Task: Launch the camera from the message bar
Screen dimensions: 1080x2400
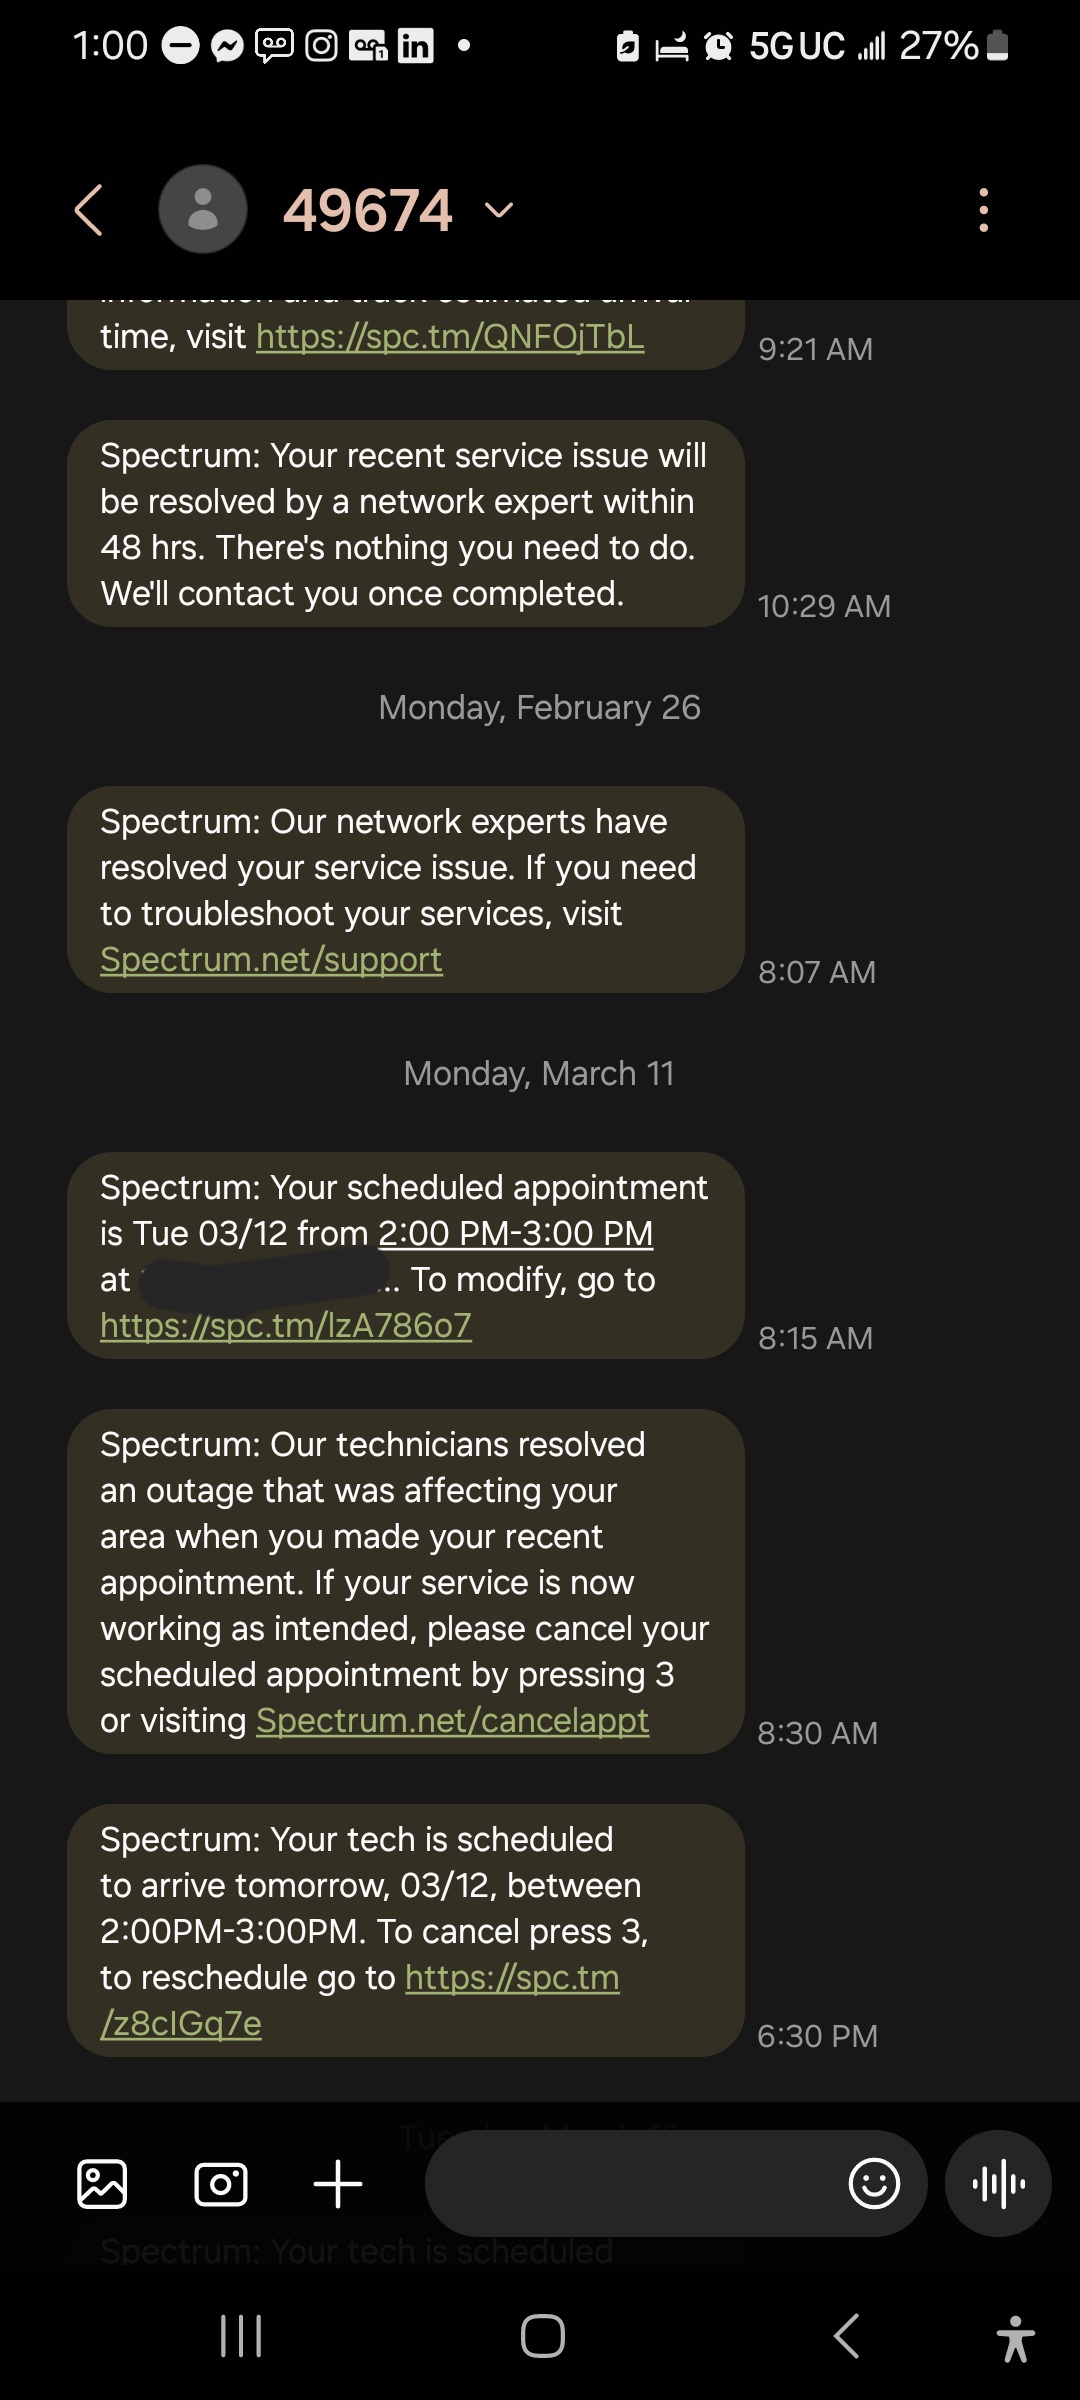Action: point(220,2184)
